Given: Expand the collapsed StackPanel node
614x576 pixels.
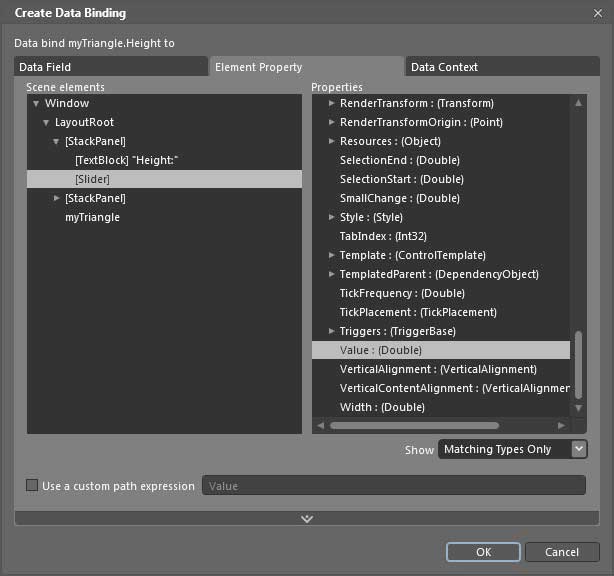Looking at the screenshot, I should pyautogui.click(x=56, y=198).
